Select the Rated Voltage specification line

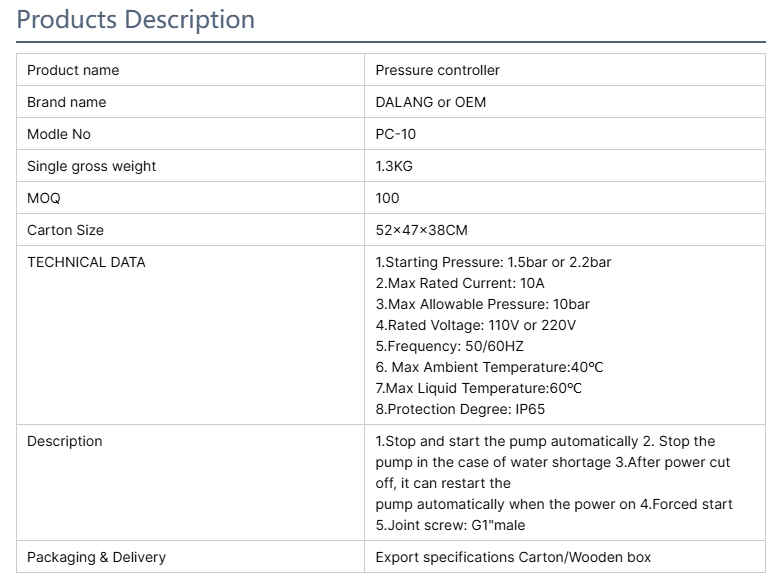[x=475, y=325]
